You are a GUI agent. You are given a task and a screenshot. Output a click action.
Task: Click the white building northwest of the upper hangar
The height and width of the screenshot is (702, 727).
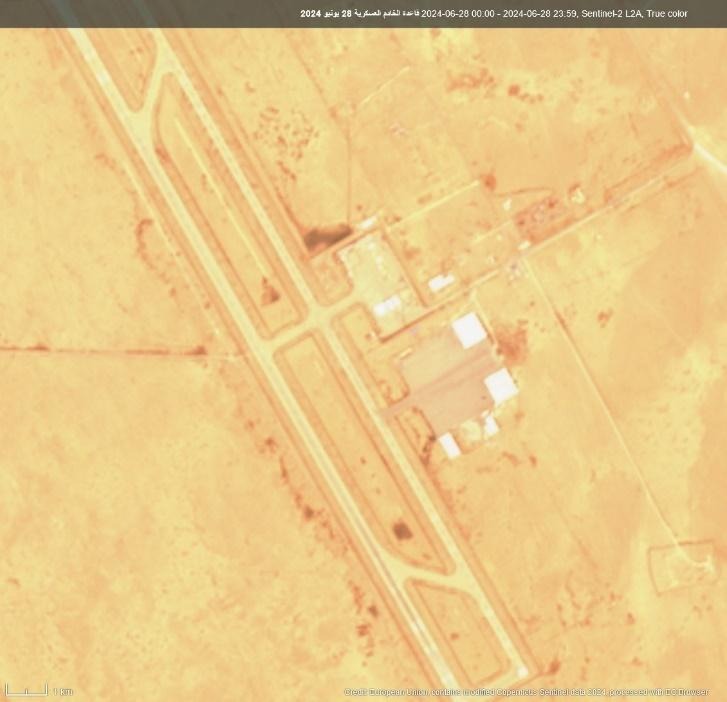coord(388,305)
